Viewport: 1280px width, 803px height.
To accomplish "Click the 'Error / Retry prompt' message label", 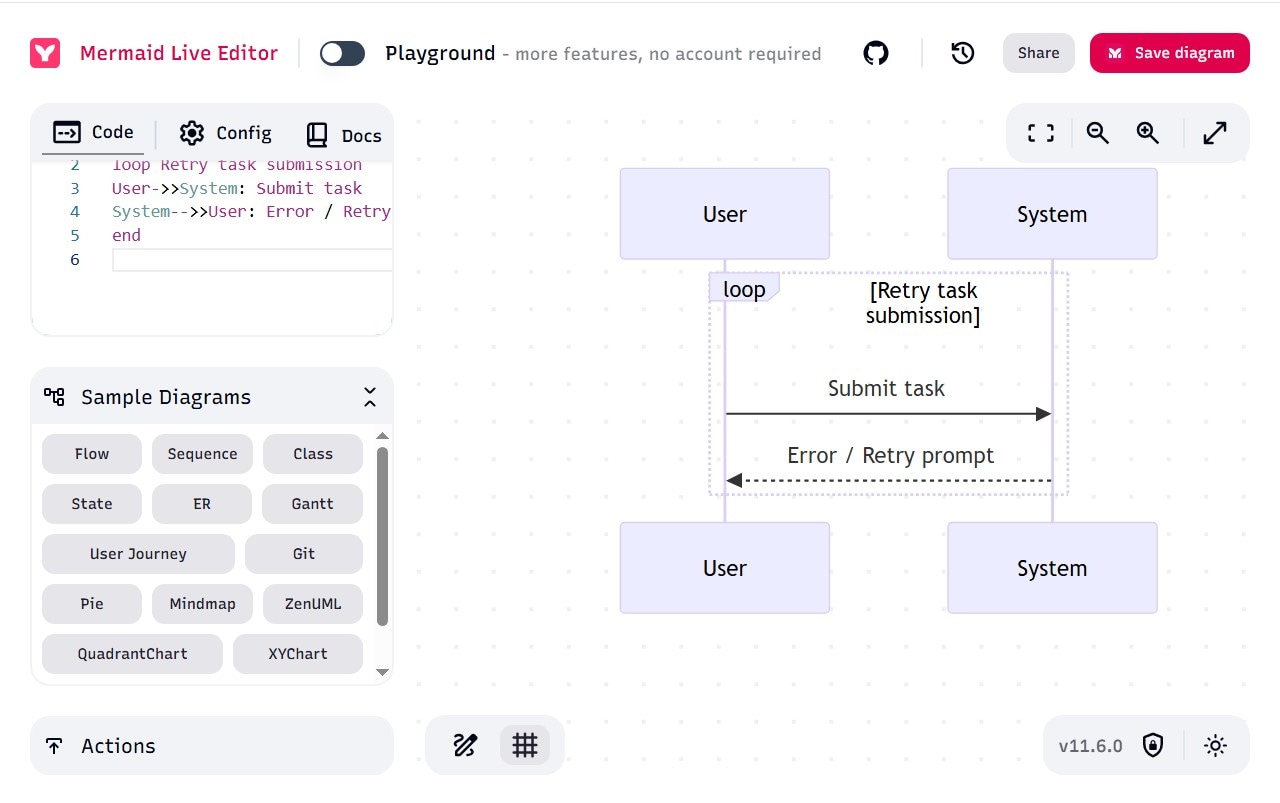I will point(890,456).
